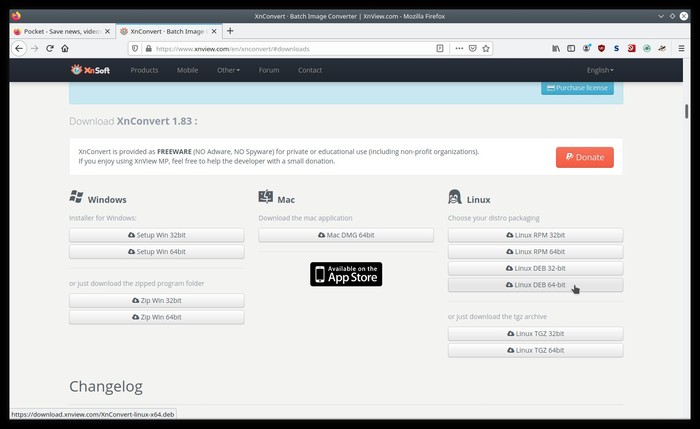Click the rightmost extension toolbar icon
The width and height of the screenshot is (700, 429).
662,48
